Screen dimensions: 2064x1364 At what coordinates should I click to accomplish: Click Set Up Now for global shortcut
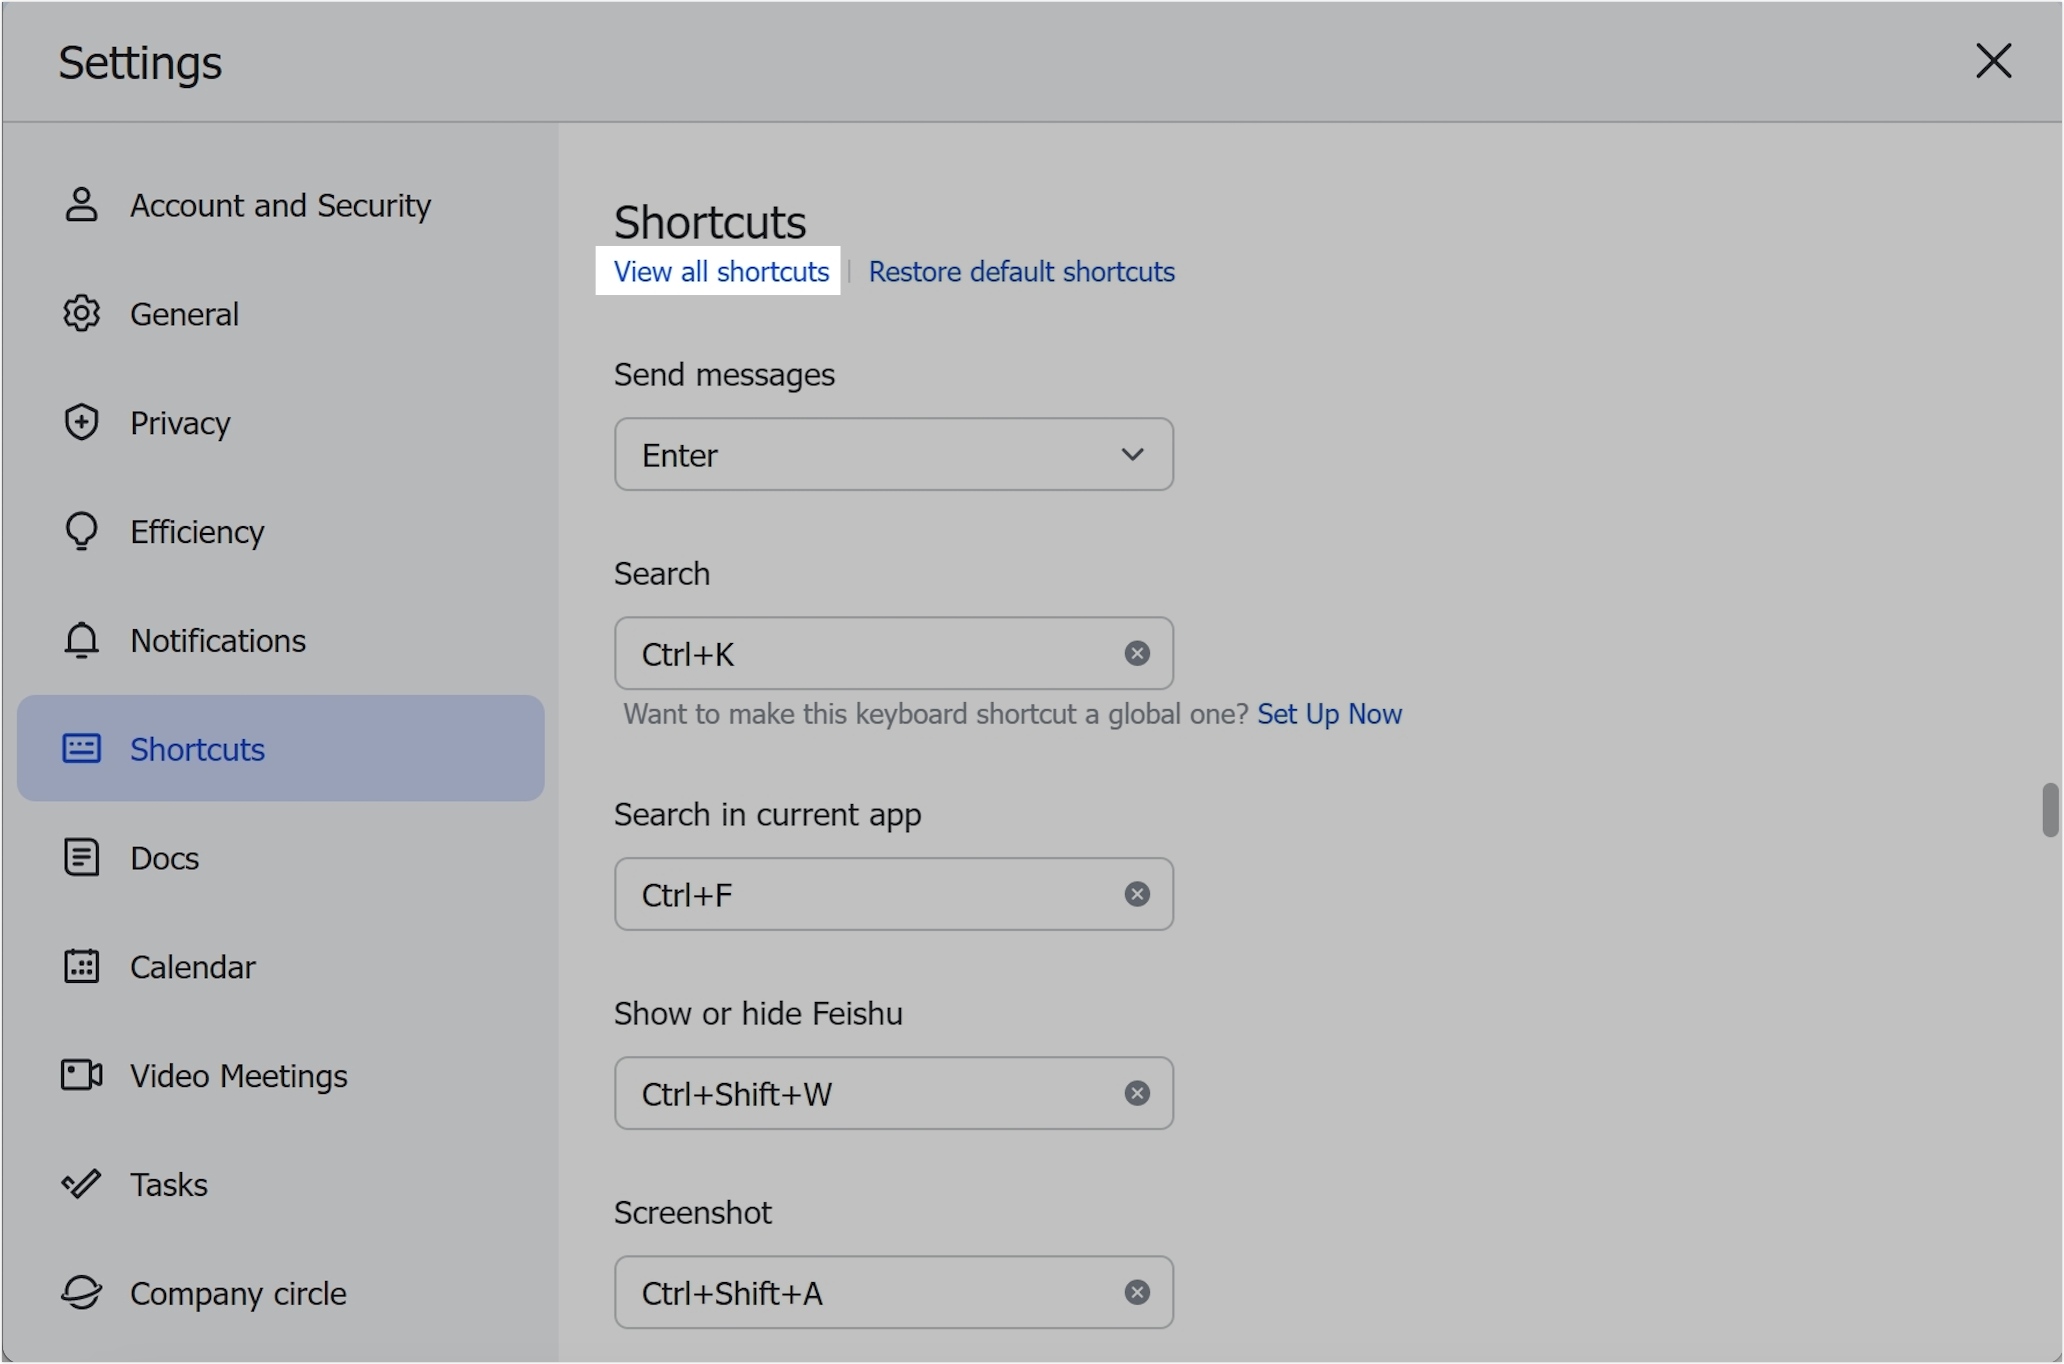(x=1329, y=714)
